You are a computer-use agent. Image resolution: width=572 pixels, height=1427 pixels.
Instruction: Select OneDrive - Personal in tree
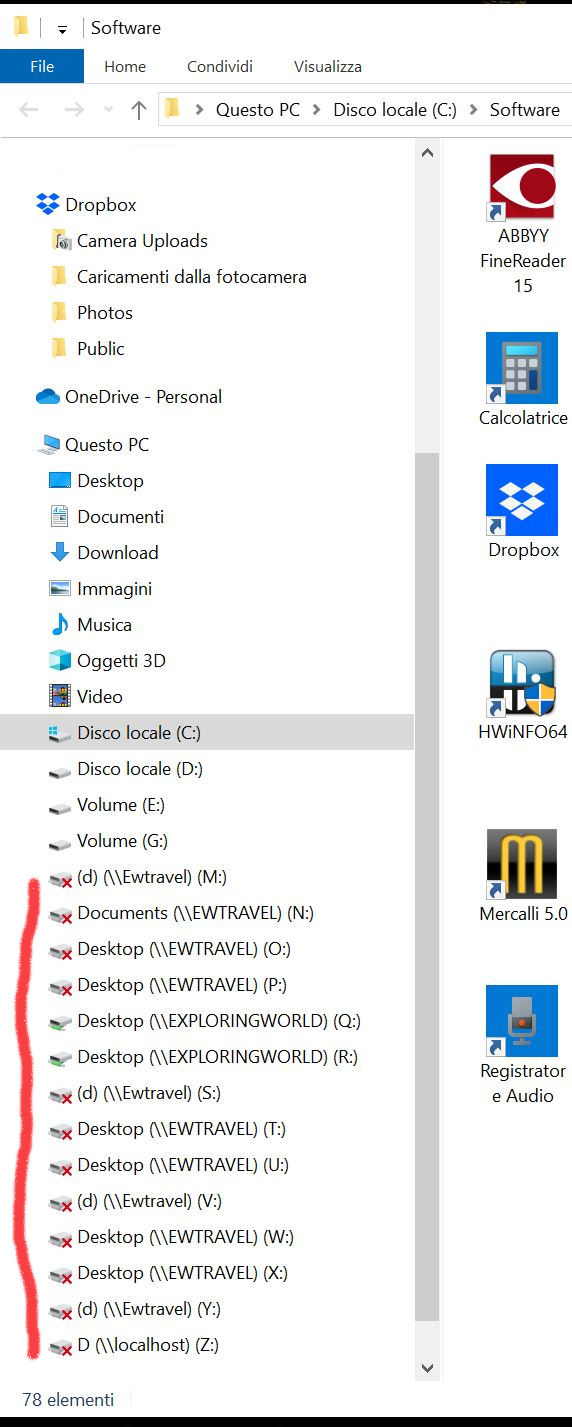point(144,397)
